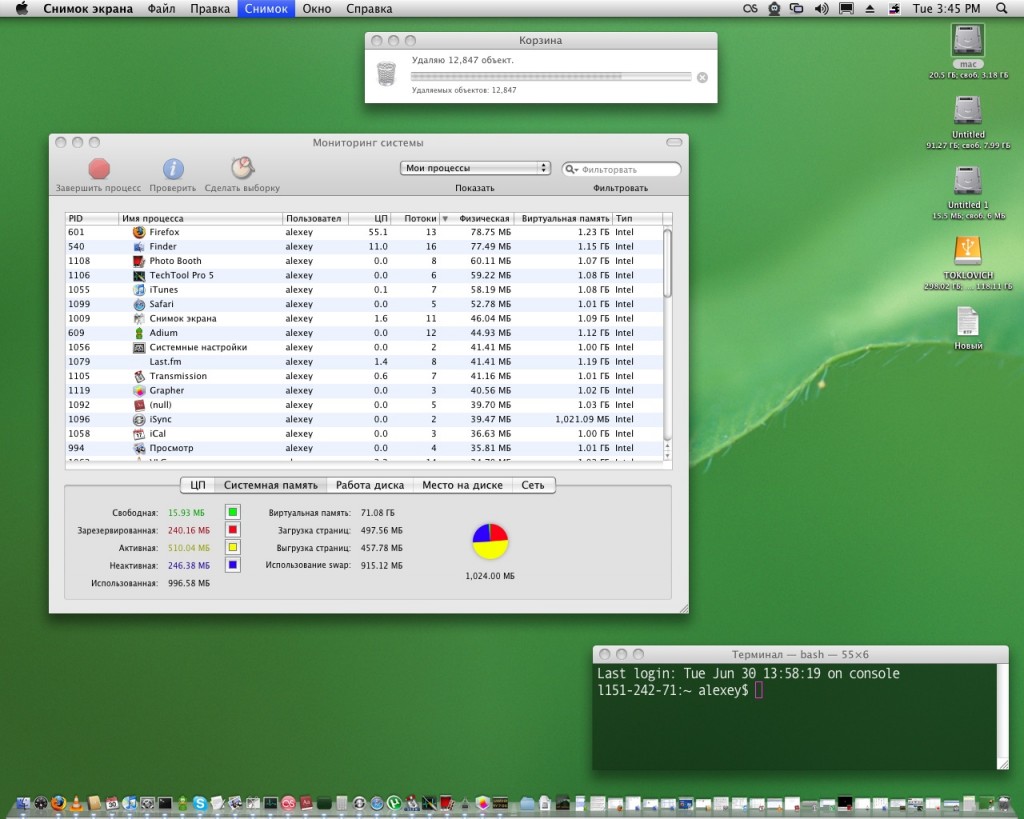Viewport: 1024px width, 819px height.
Task: Click the volume speaker icon in menu bar
Action: click(x=821, y=9)
